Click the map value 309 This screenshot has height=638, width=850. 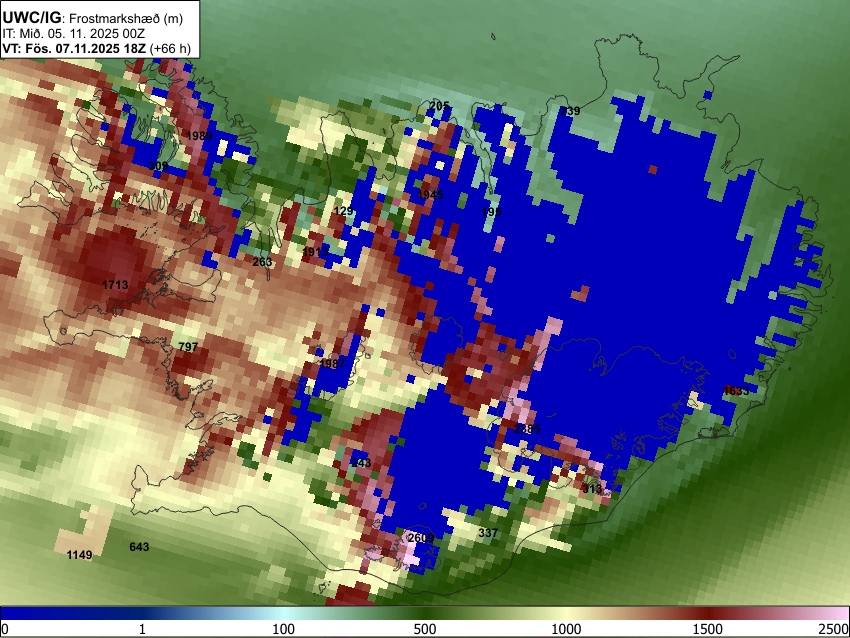[158, 165]
